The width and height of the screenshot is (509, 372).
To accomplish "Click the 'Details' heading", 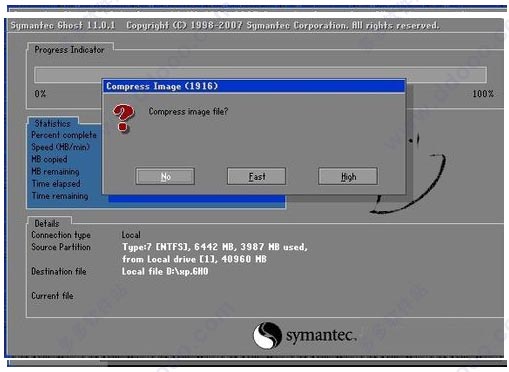I will [x=47, y=223].
